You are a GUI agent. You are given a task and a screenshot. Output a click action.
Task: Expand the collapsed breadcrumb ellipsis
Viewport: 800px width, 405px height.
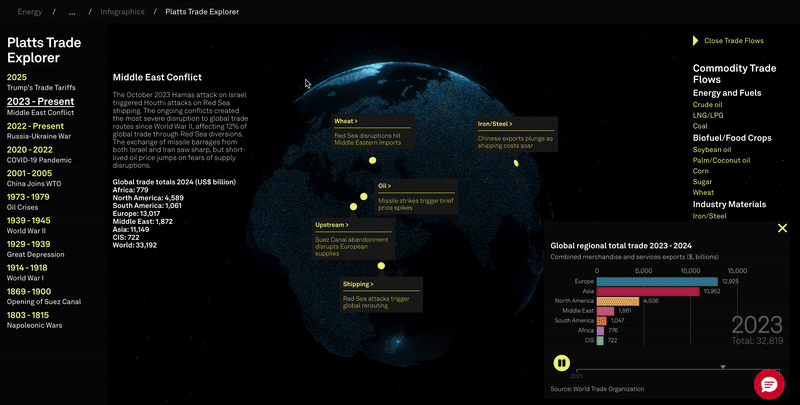click(x=72, y=12)
